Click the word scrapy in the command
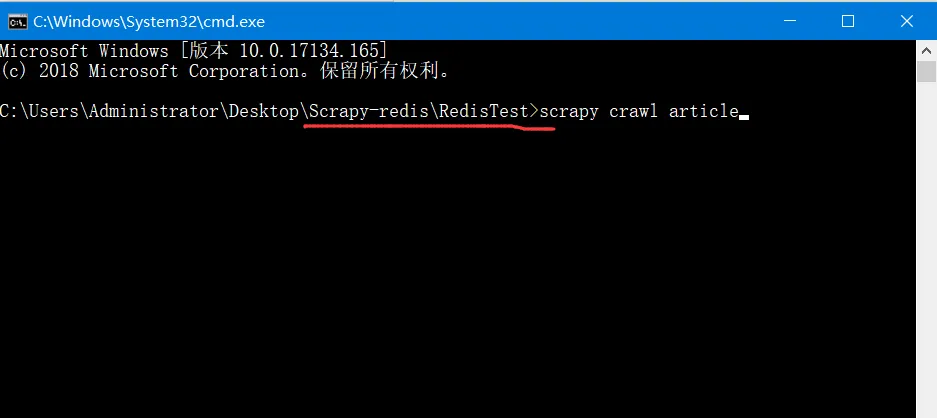 (x=569, y=111)
